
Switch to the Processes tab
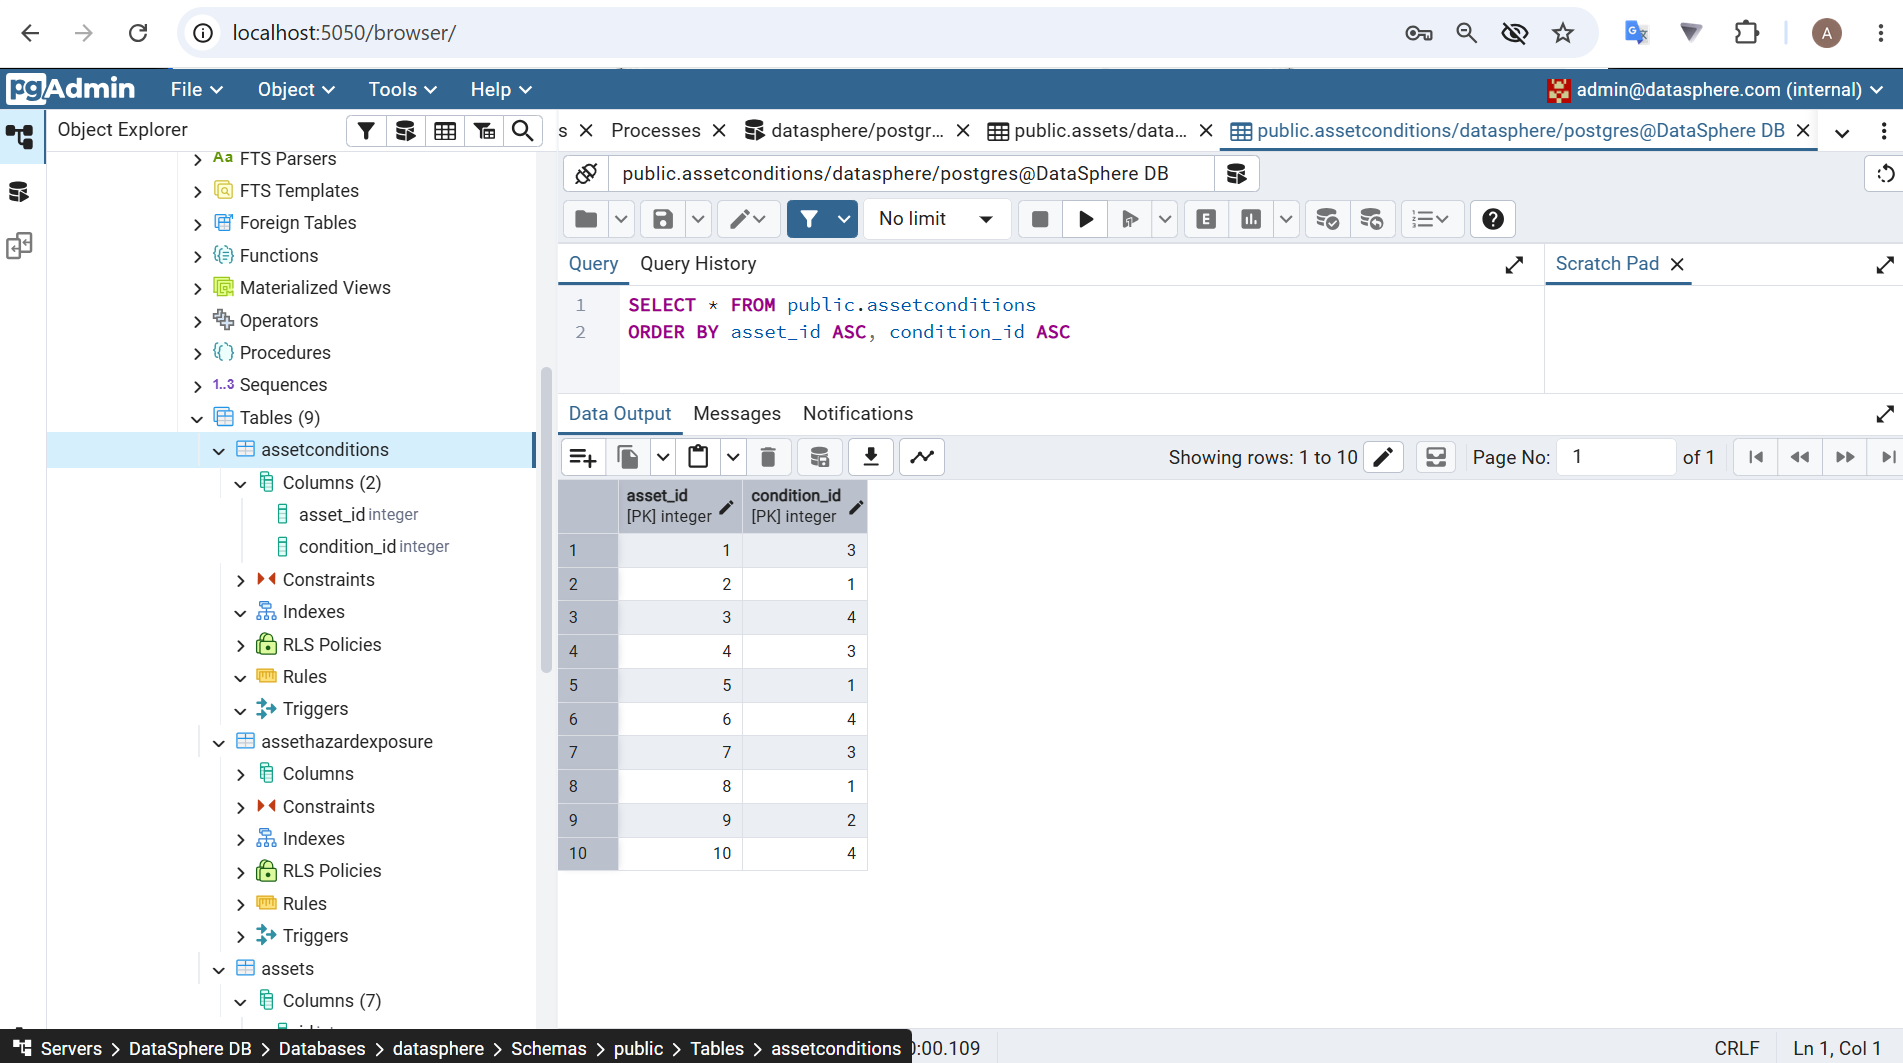click(x=656, y=131)
